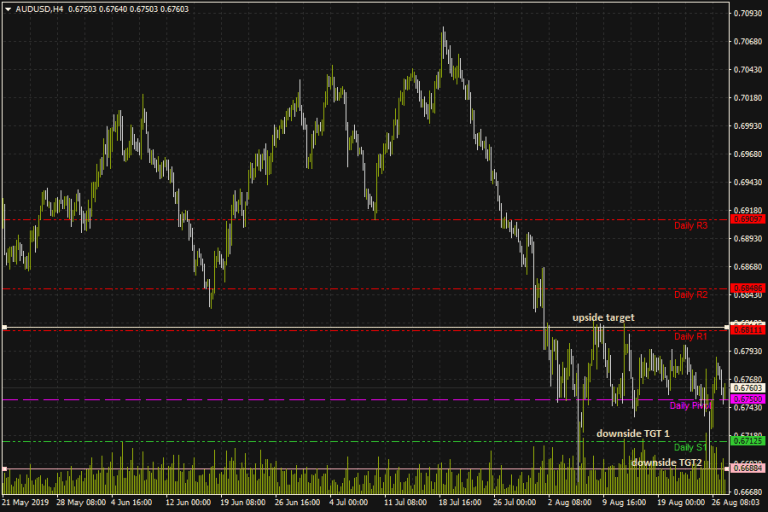Click the 'upside target' text label
The image size is (768, 512).
click(603, 317)
